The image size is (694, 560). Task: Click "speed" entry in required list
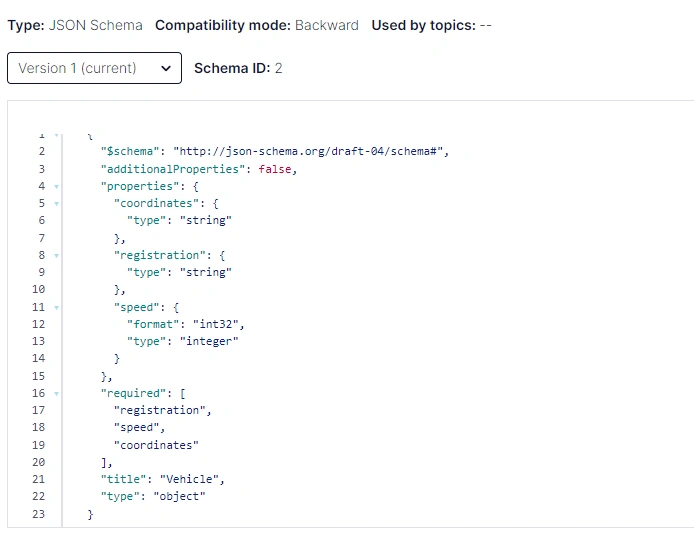[x=136, y=428]
